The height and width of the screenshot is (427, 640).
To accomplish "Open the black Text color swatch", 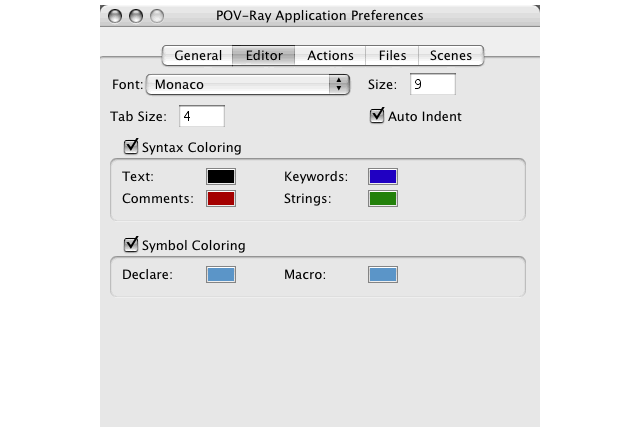I will pos(221,176).
